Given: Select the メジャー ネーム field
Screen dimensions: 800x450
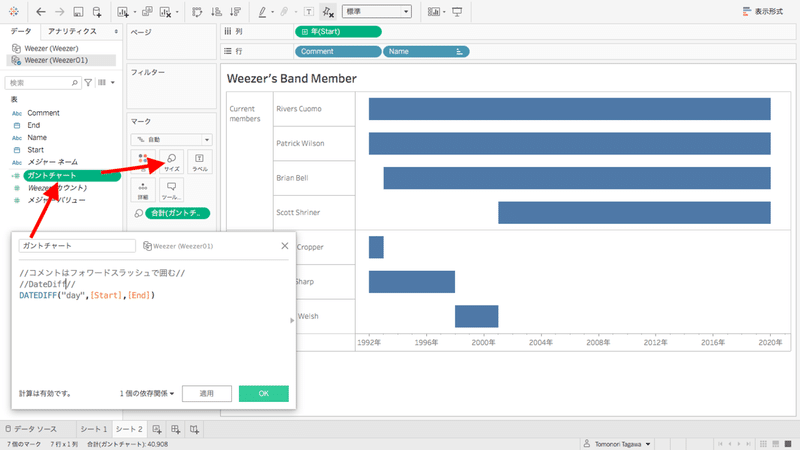Looking at the screenshot, I should click(53, 162).
